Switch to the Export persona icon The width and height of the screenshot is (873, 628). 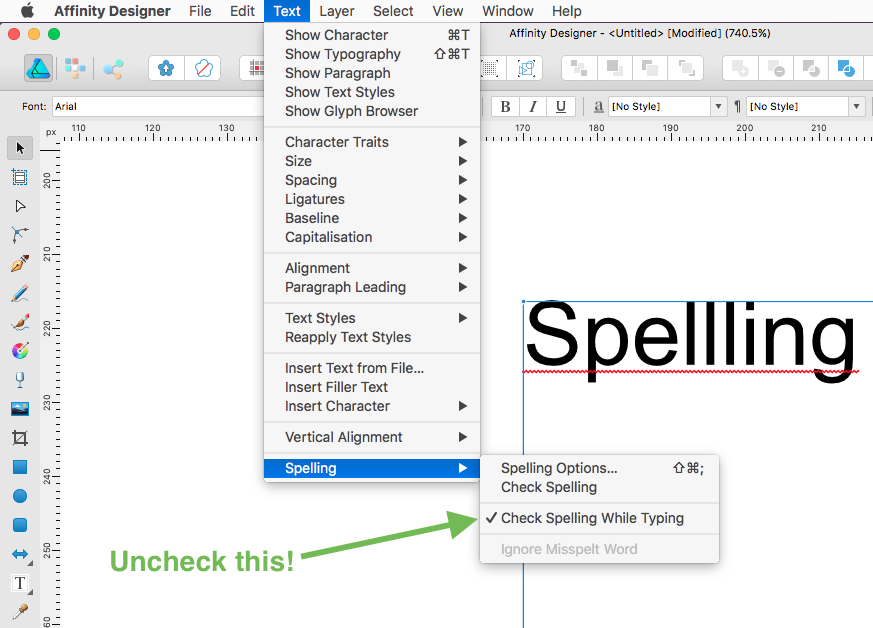click(x=113, y=69)
